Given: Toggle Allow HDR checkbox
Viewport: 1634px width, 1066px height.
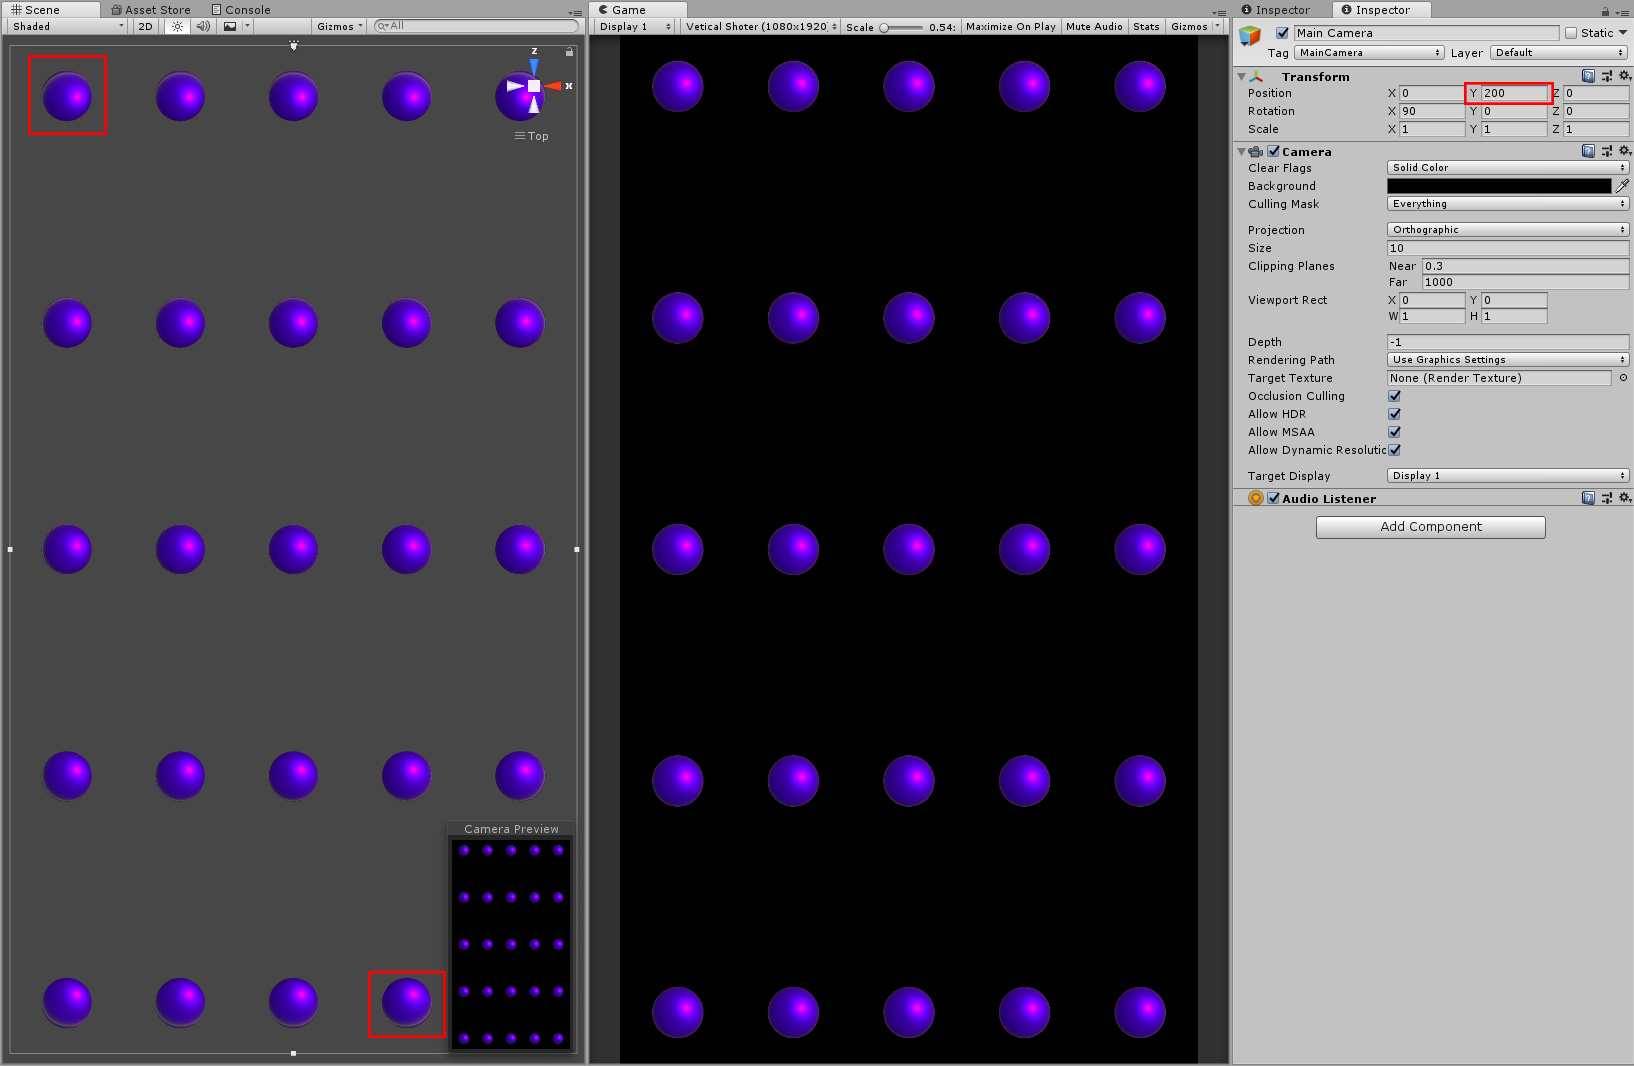Looking at the screenshot, I should (x=1394, y=414).
